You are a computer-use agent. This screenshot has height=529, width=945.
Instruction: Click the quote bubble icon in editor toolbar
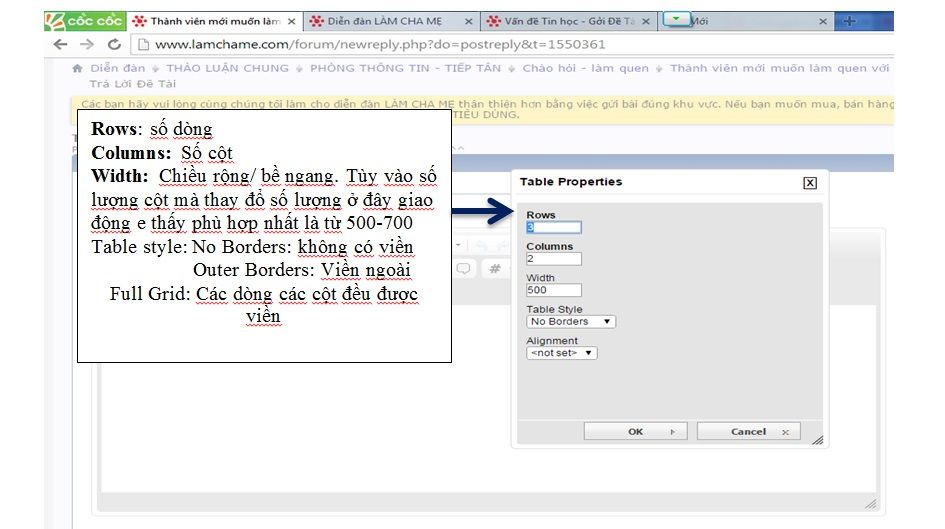(464, 268)
